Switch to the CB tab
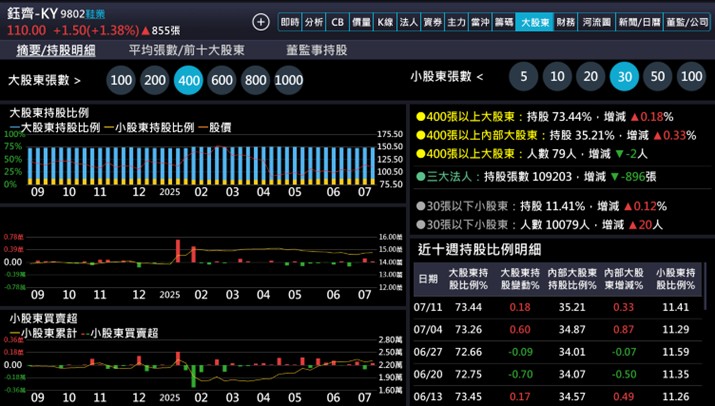 (x=337, y=22)
